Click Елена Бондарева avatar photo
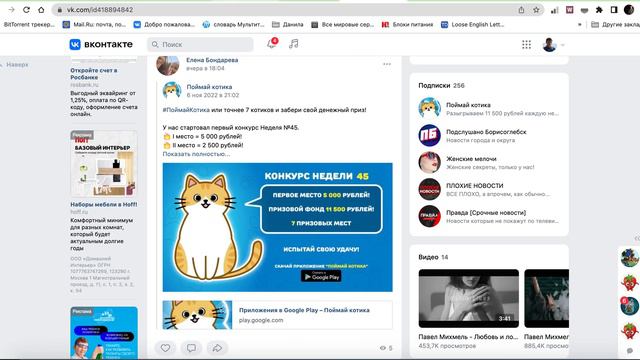 coord(168,64)
